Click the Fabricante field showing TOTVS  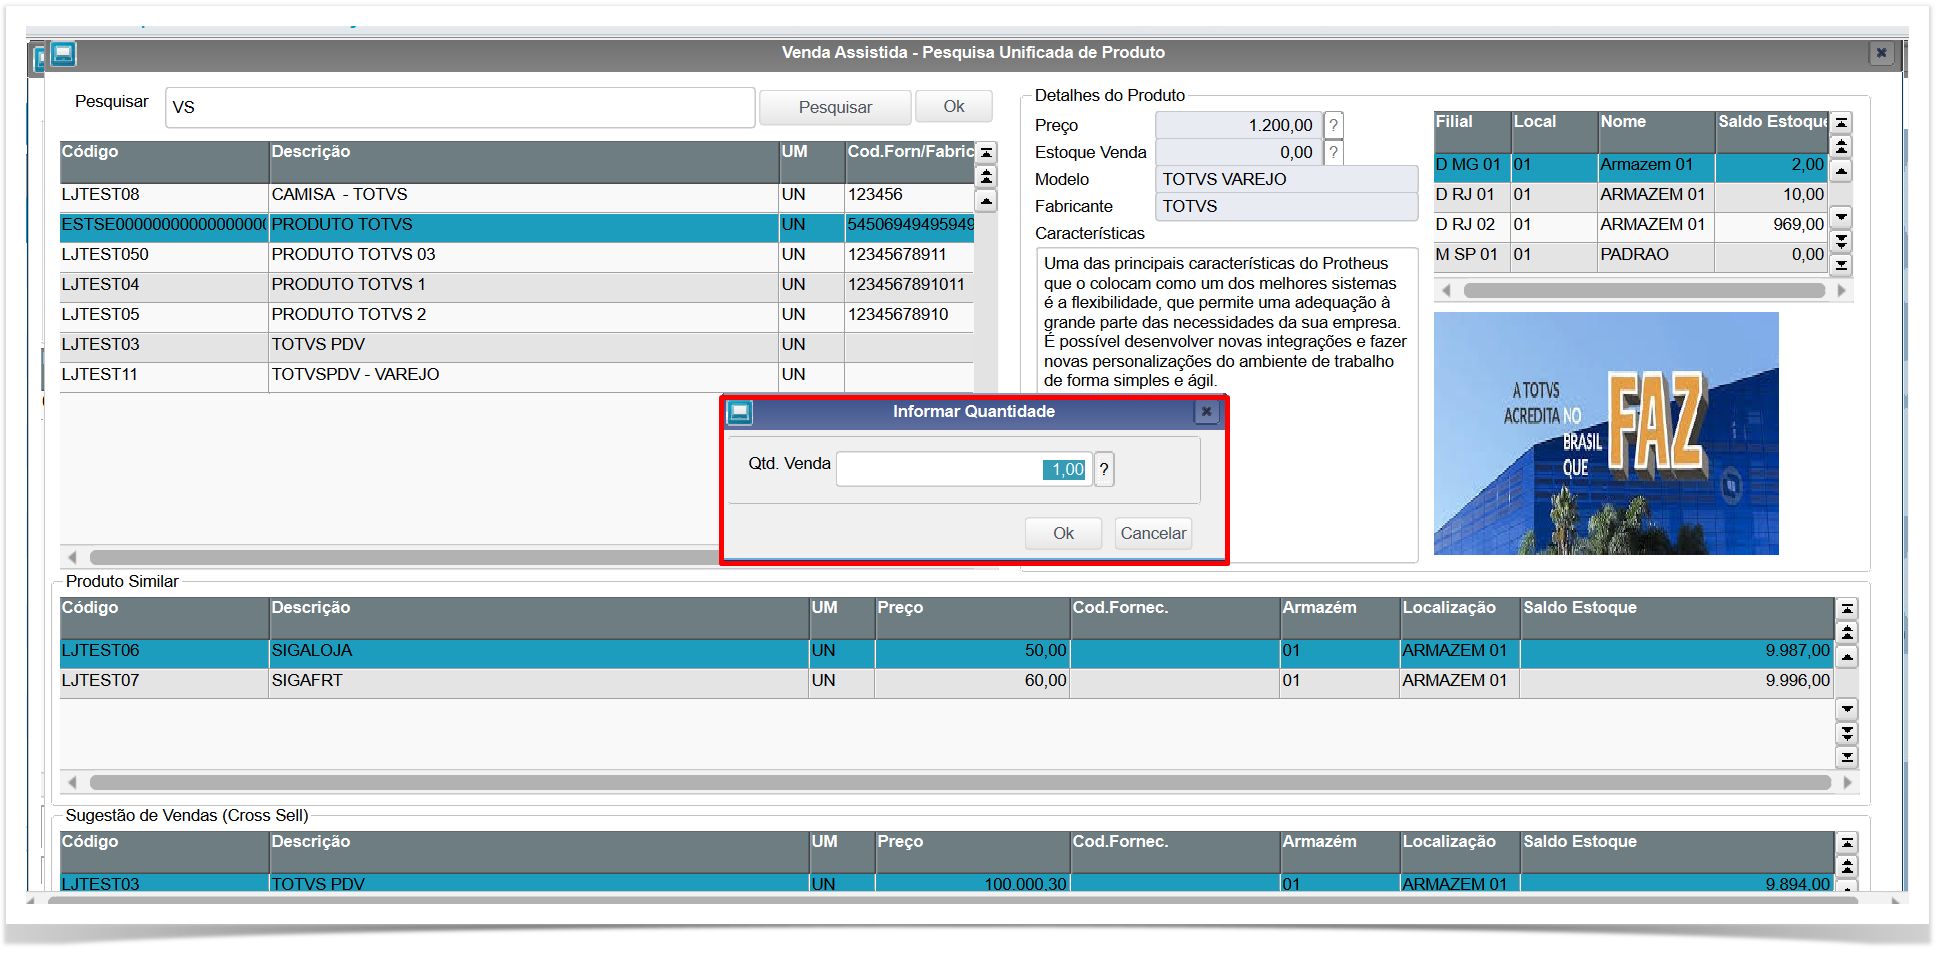click(1287, 207)
